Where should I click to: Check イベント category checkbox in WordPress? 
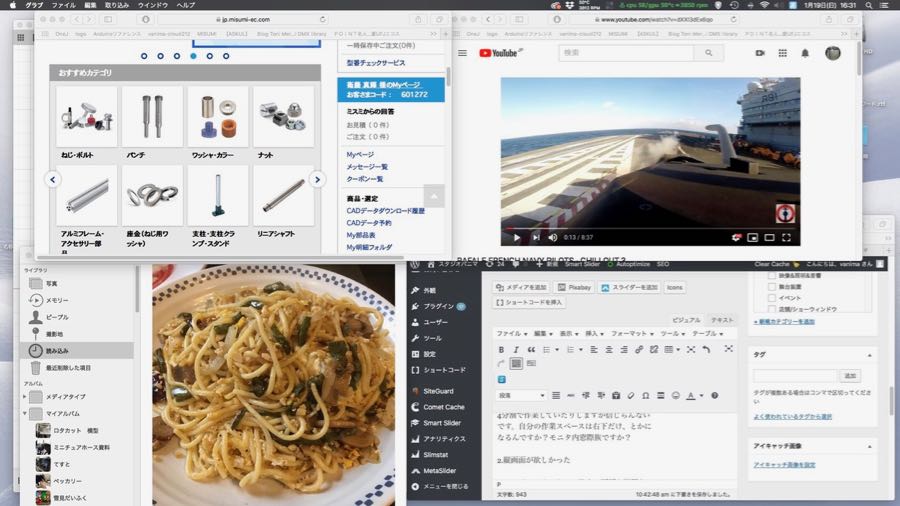click(771, 298)
